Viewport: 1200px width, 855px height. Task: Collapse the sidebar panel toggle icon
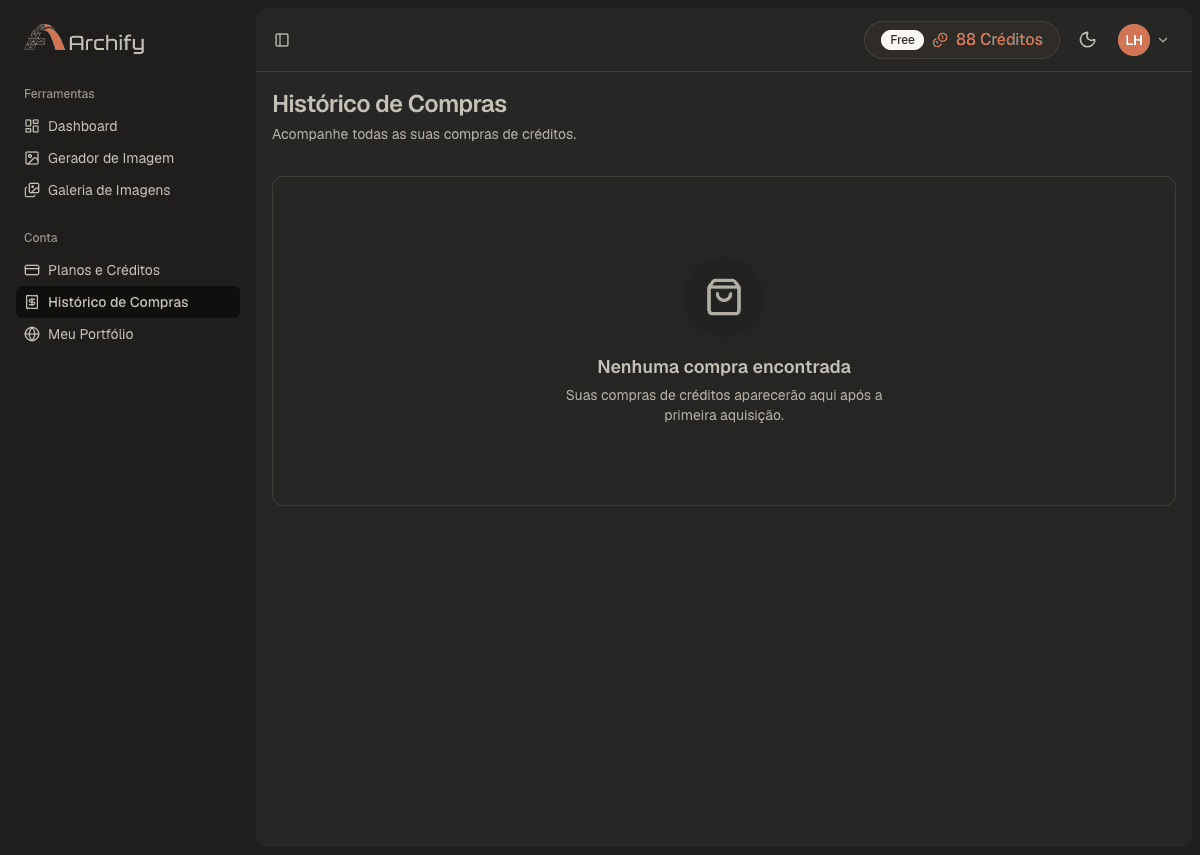tap(282, 40)
